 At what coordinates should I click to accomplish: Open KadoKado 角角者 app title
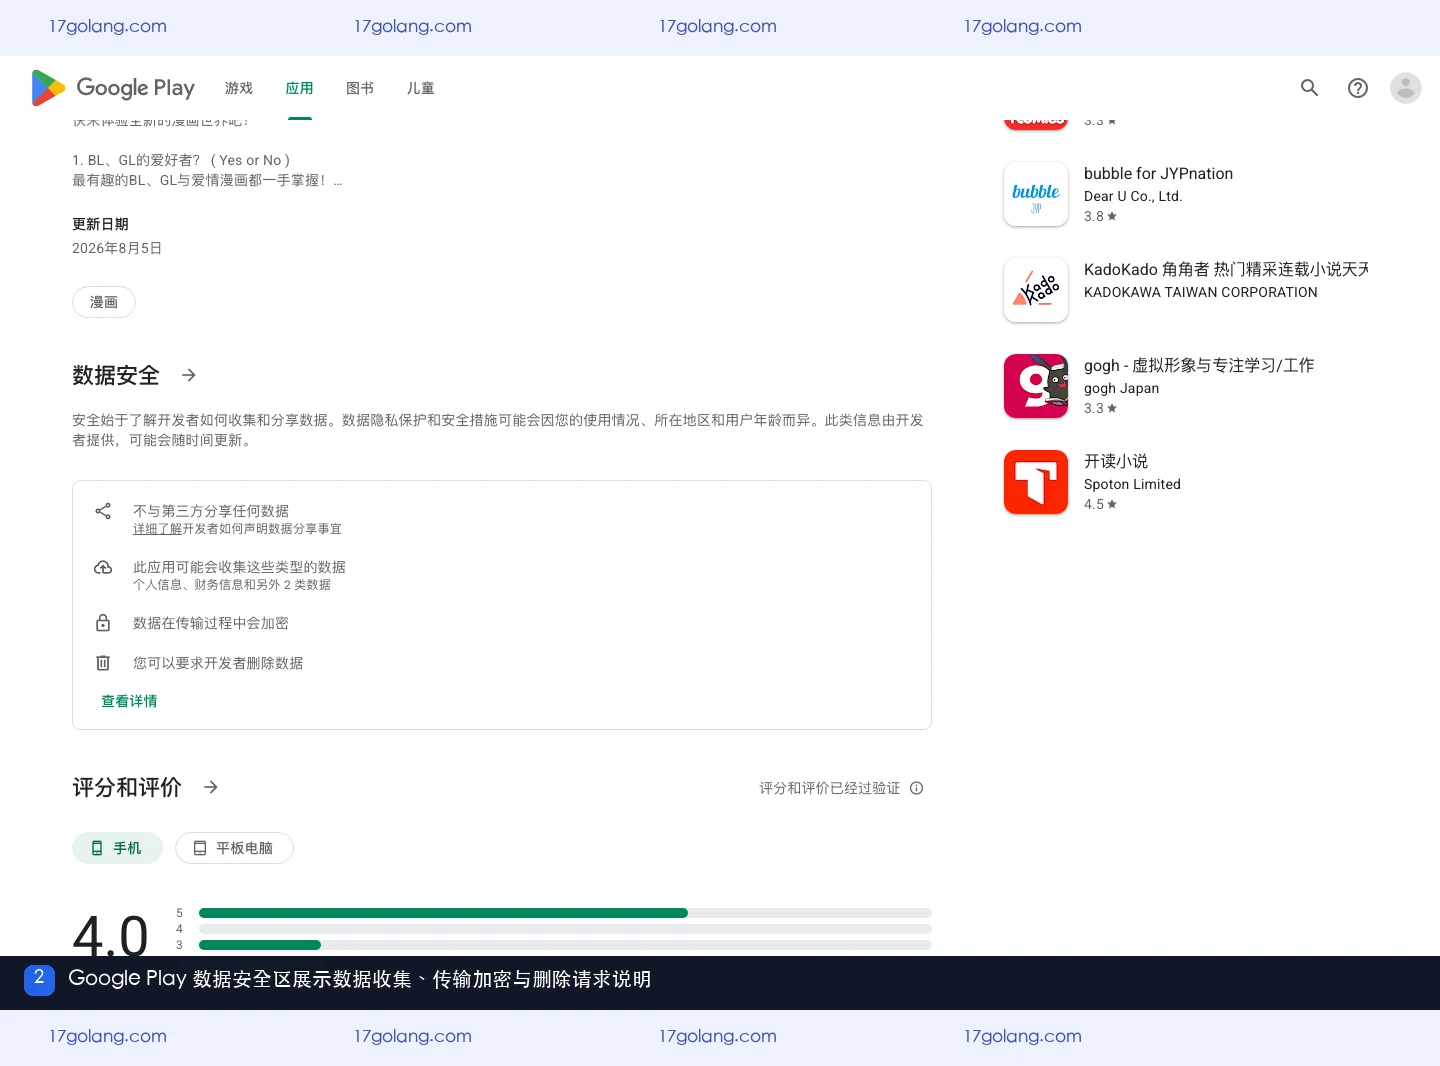(1226, 269)
